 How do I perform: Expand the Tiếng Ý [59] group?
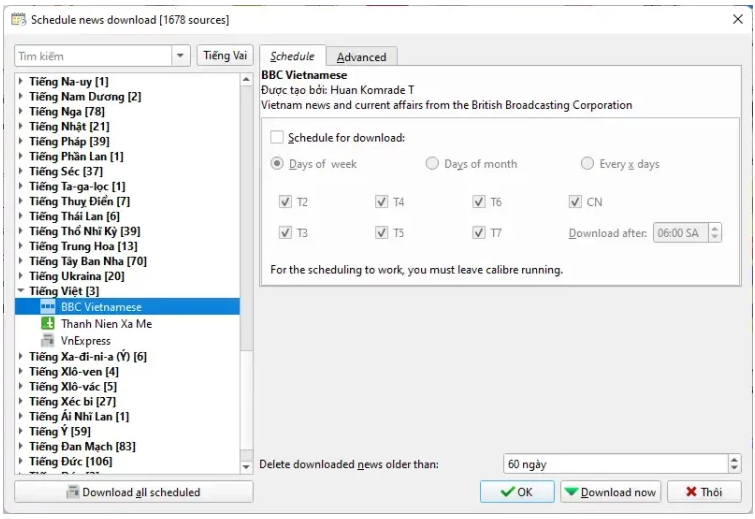pyautogui.click(x=21, y=431)
